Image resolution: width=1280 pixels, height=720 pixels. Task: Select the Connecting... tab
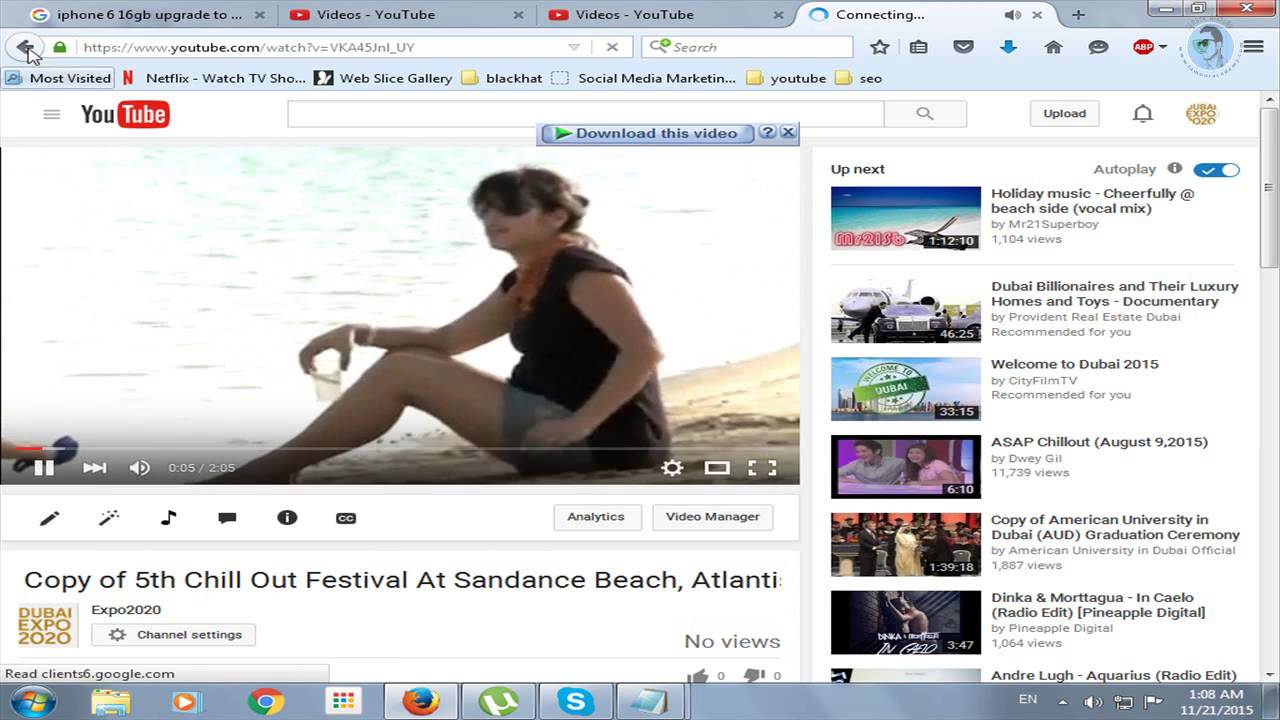(x=925, y=15)
